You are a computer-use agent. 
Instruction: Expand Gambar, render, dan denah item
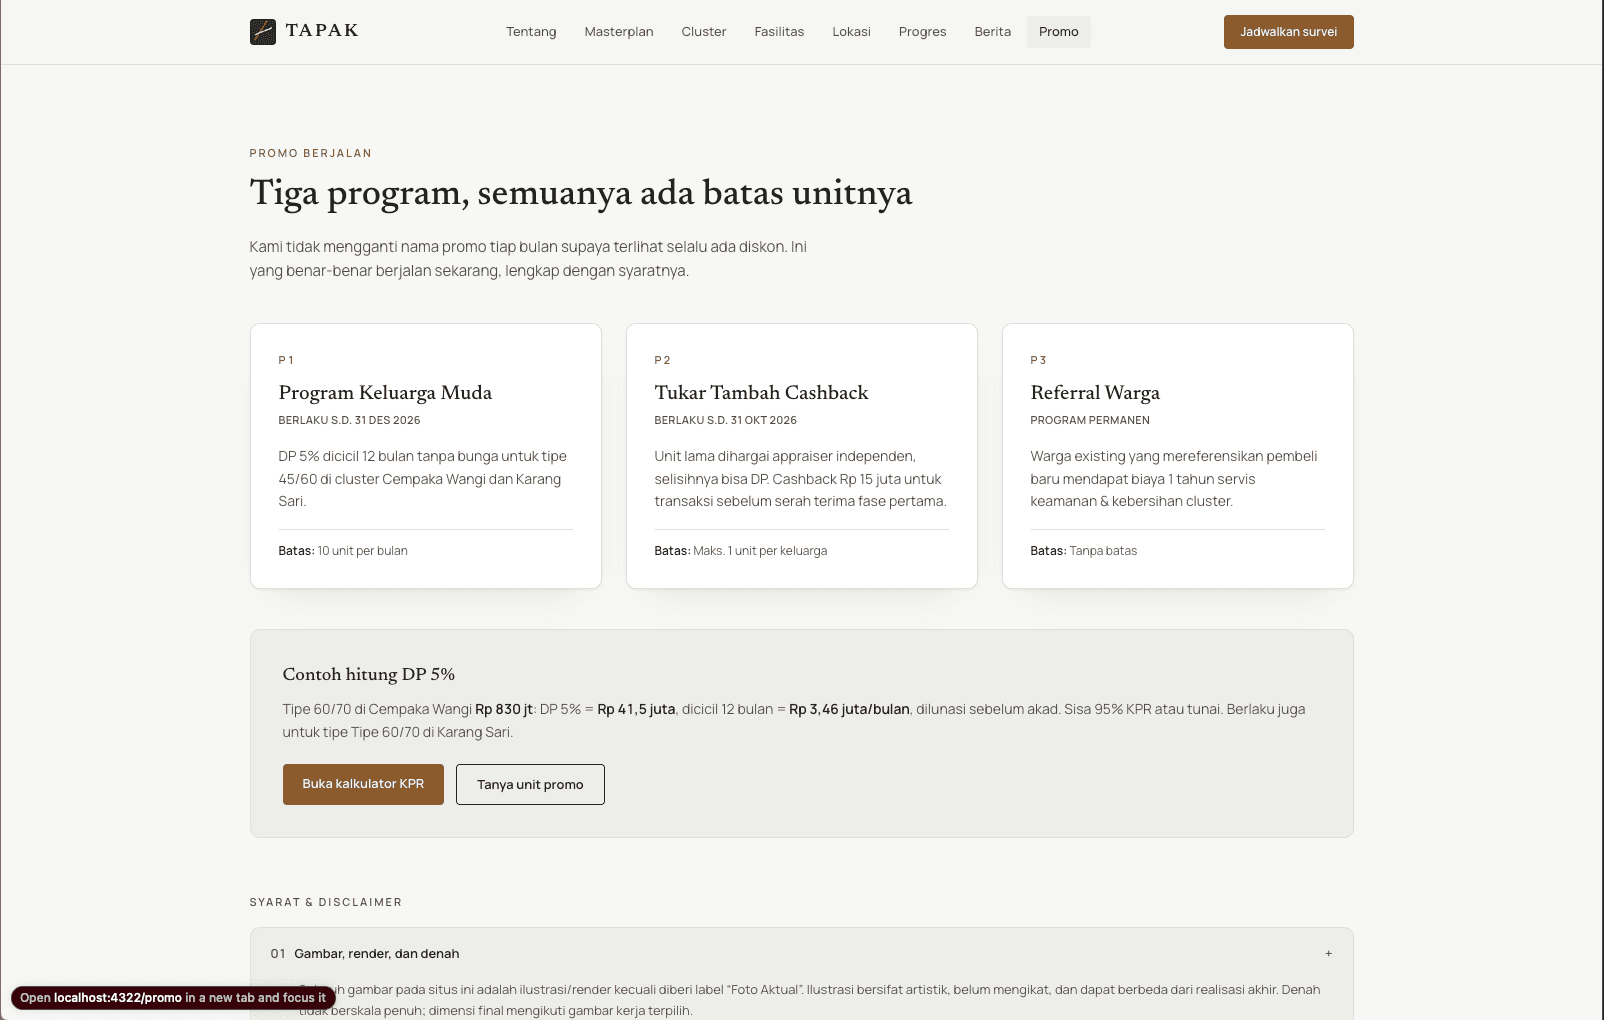click(x=801, y=953)
